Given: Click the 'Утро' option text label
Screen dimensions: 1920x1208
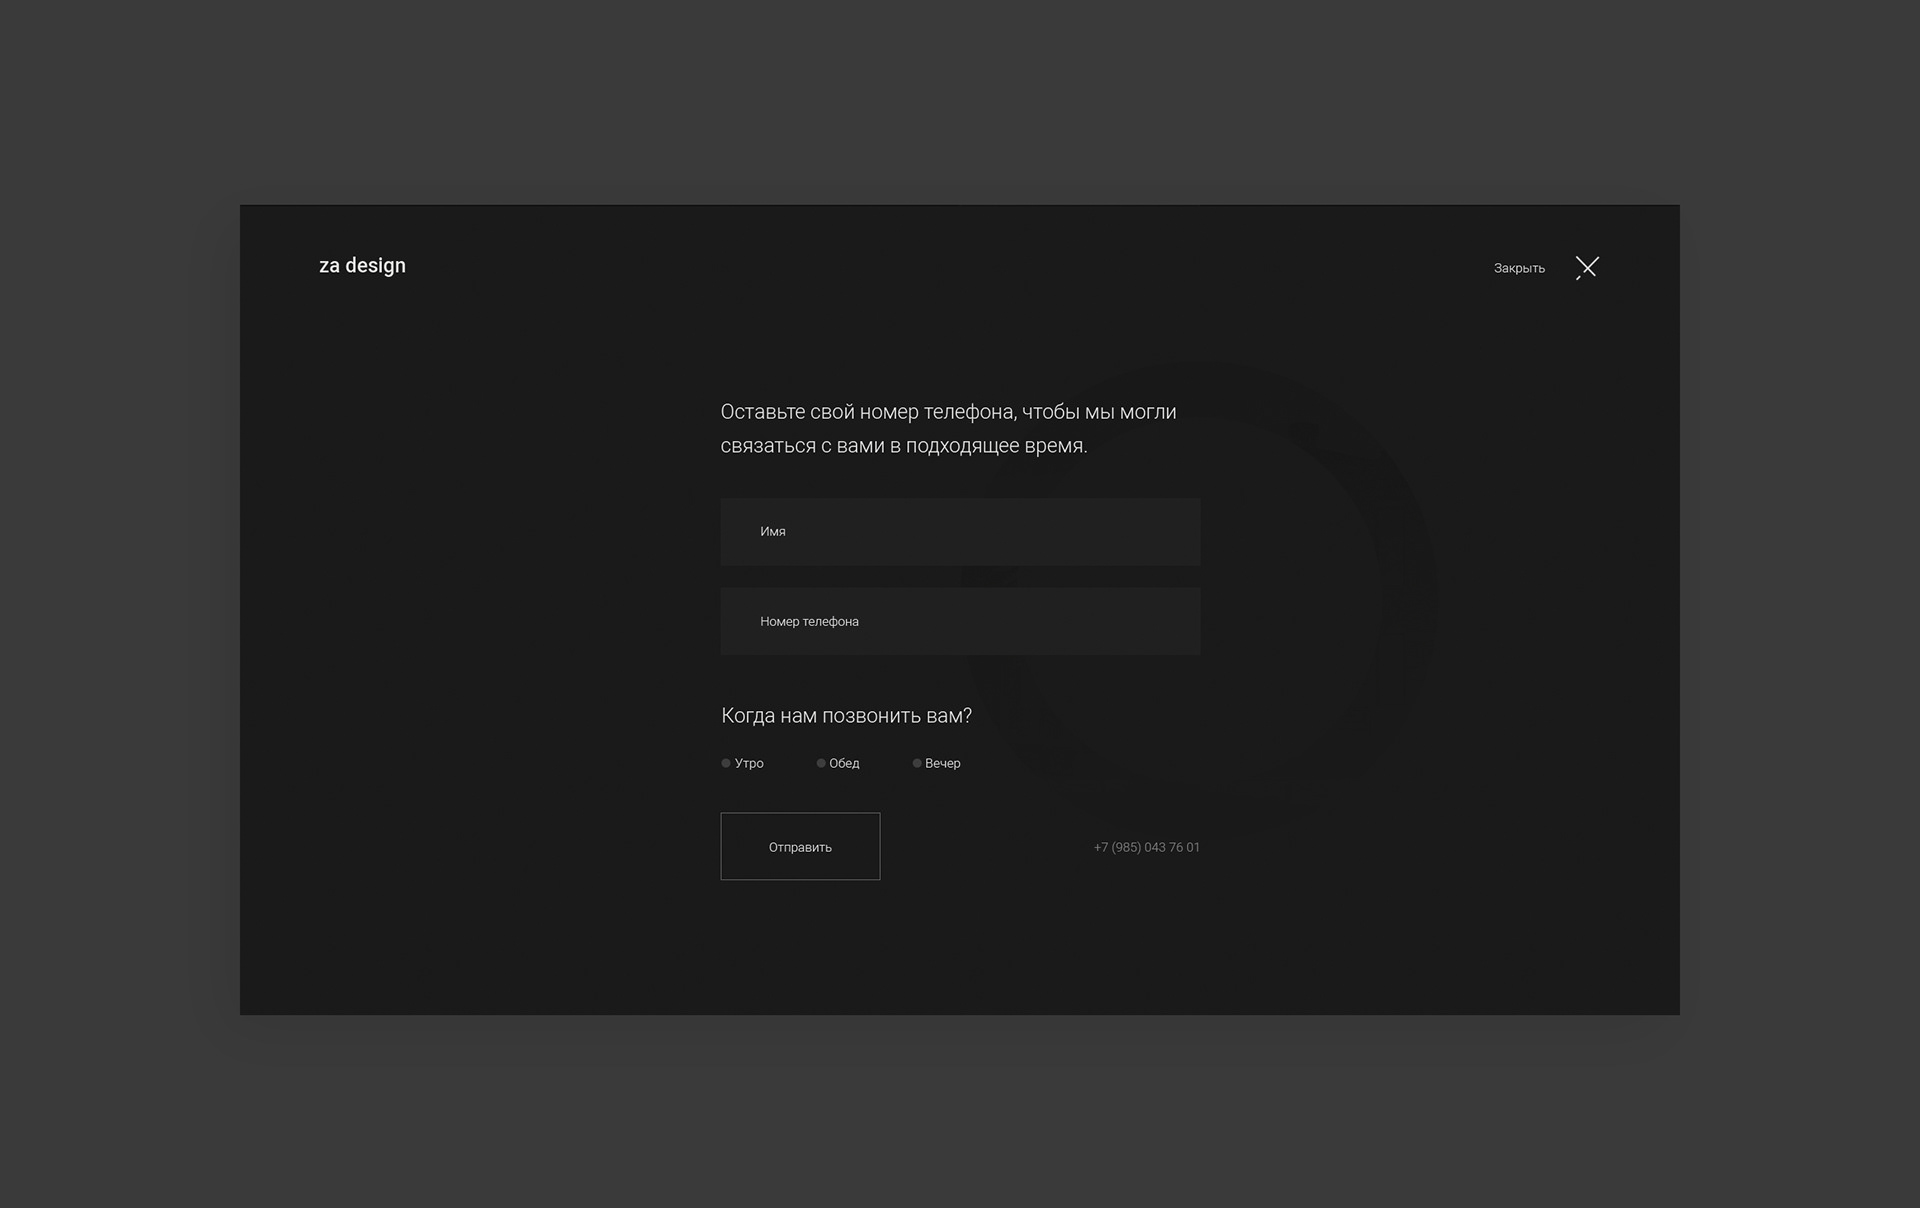Looking at the screenshot, I should [x=749, y=763].
